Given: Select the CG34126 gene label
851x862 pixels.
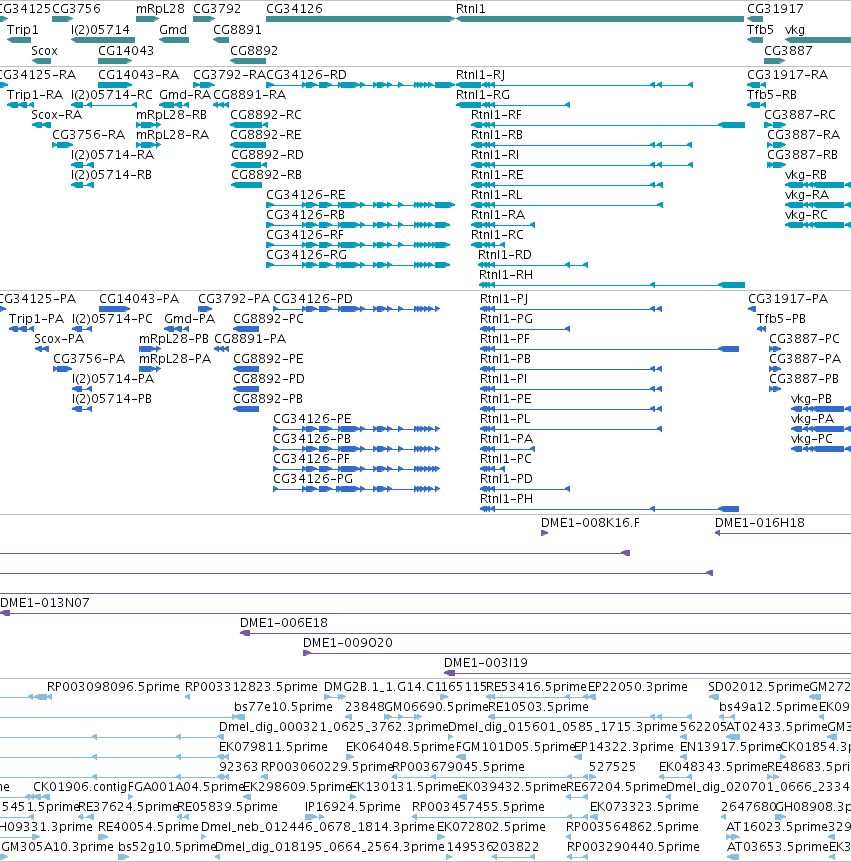Looking at the screenshot, I should [x=294, y=9].
